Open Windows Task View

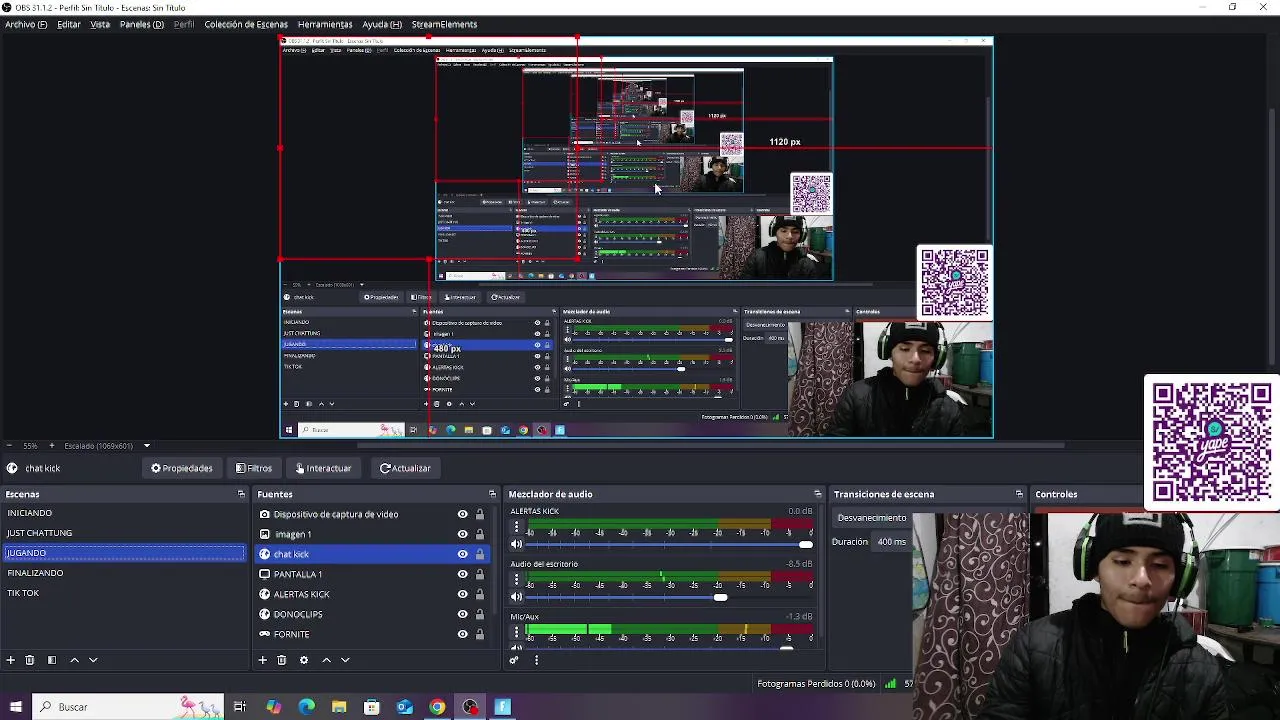240,707
